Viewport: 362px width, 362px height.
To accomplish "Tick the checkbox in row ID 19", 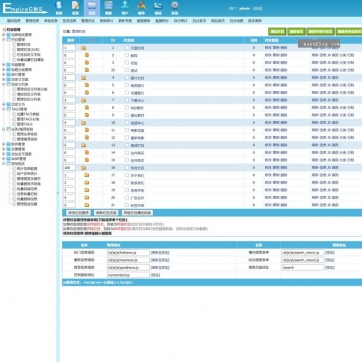I will tap(127, 190).
